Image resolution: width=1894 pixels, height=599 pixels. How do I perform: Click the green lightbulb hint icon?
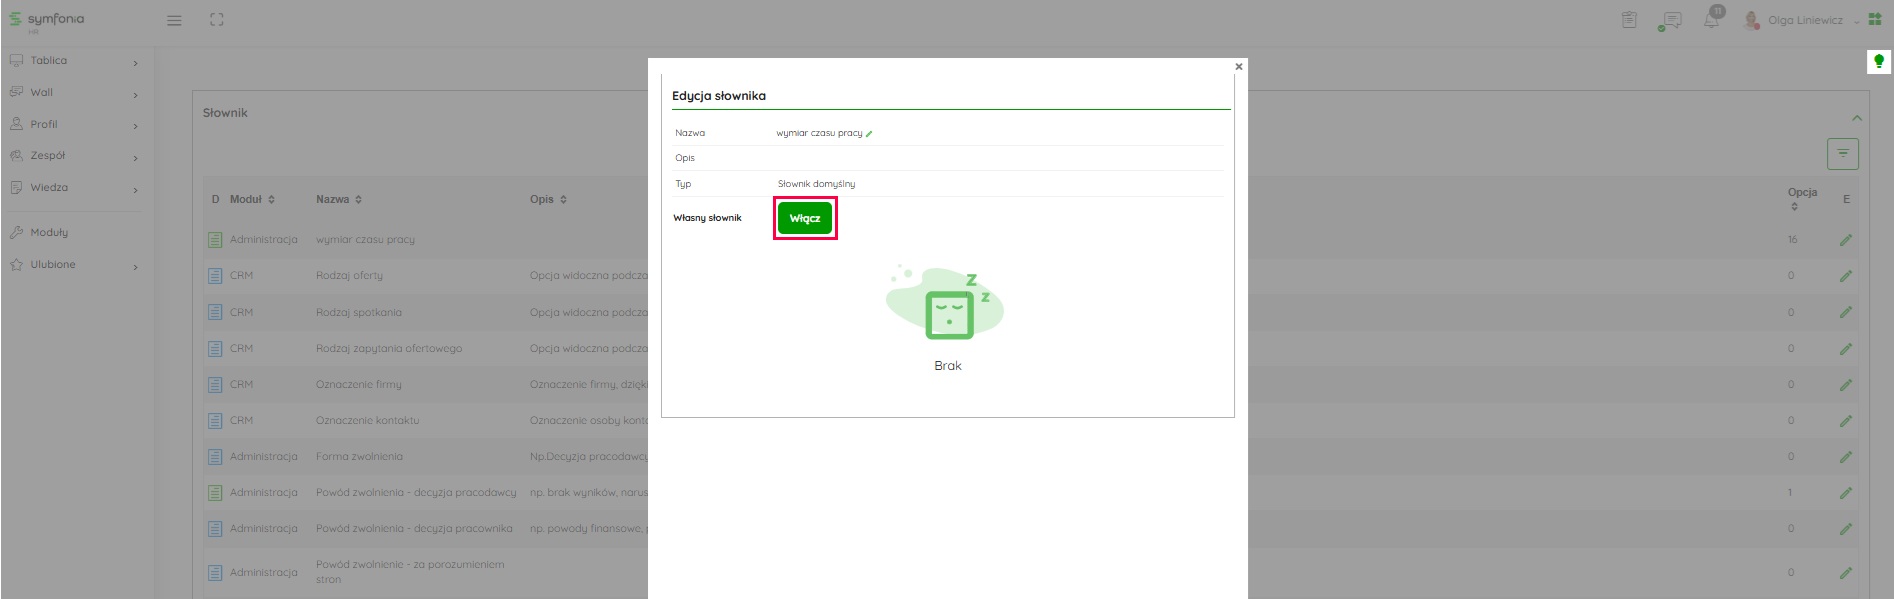click(1878, 62)
